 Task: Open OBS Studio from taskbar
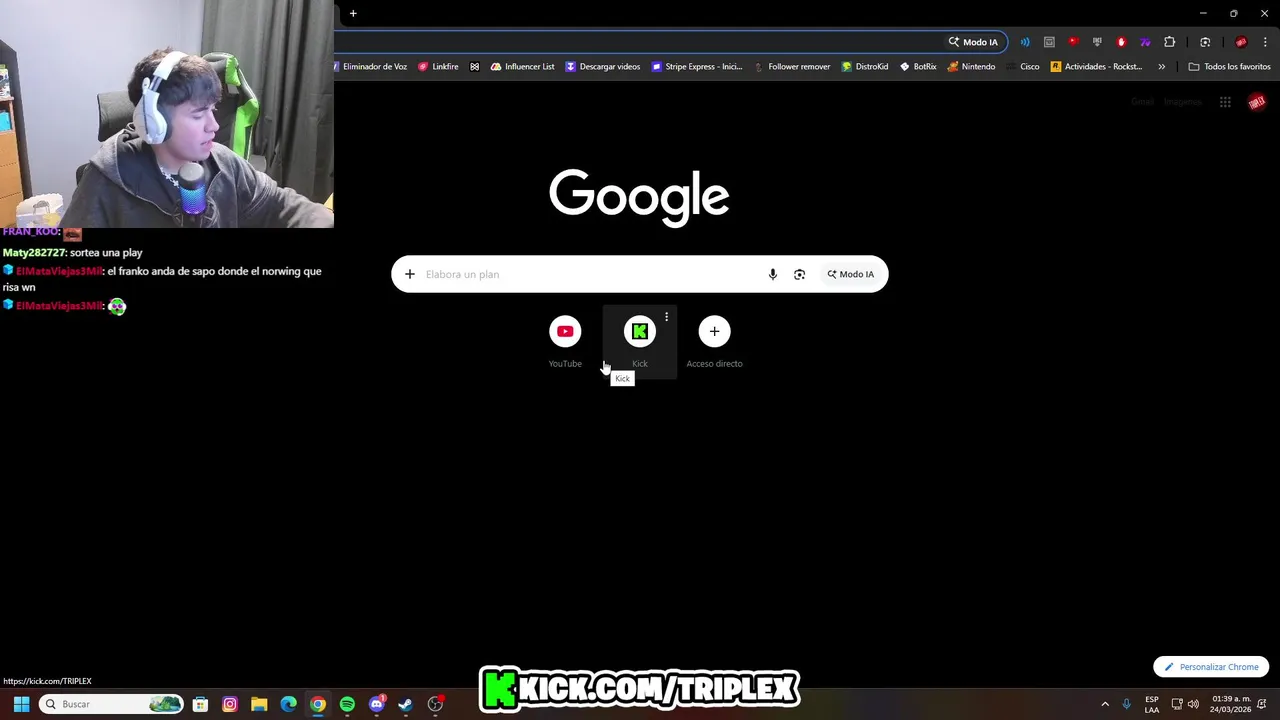coord(435,704)
